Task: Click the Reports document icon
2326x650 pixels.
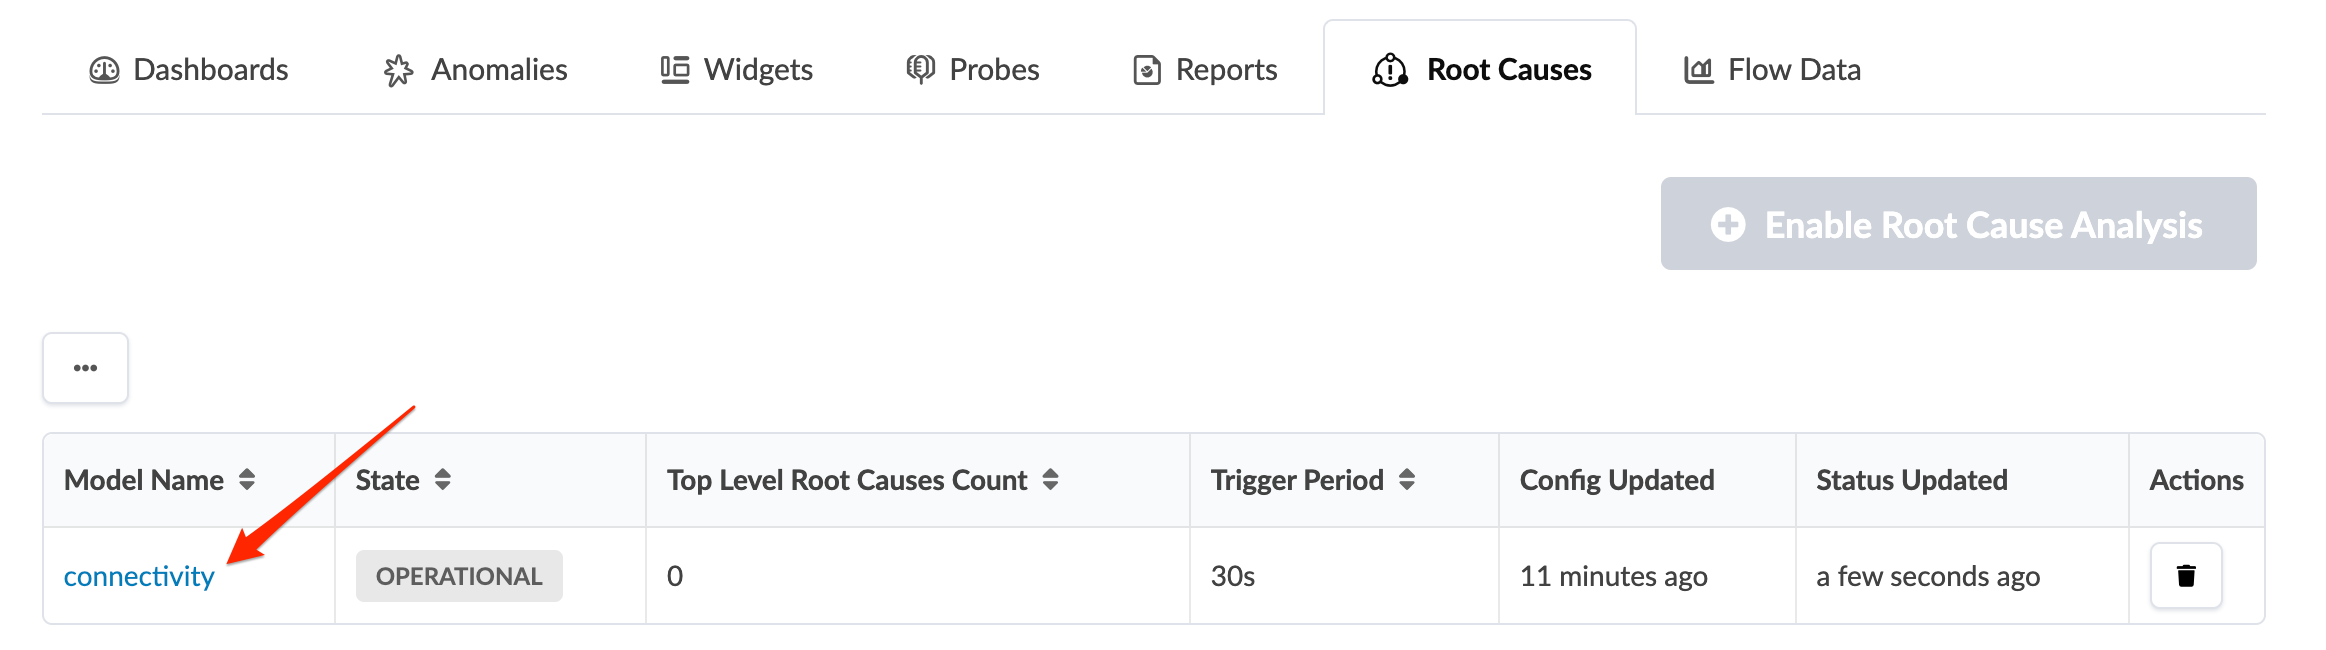Action: coord(1147,70)
